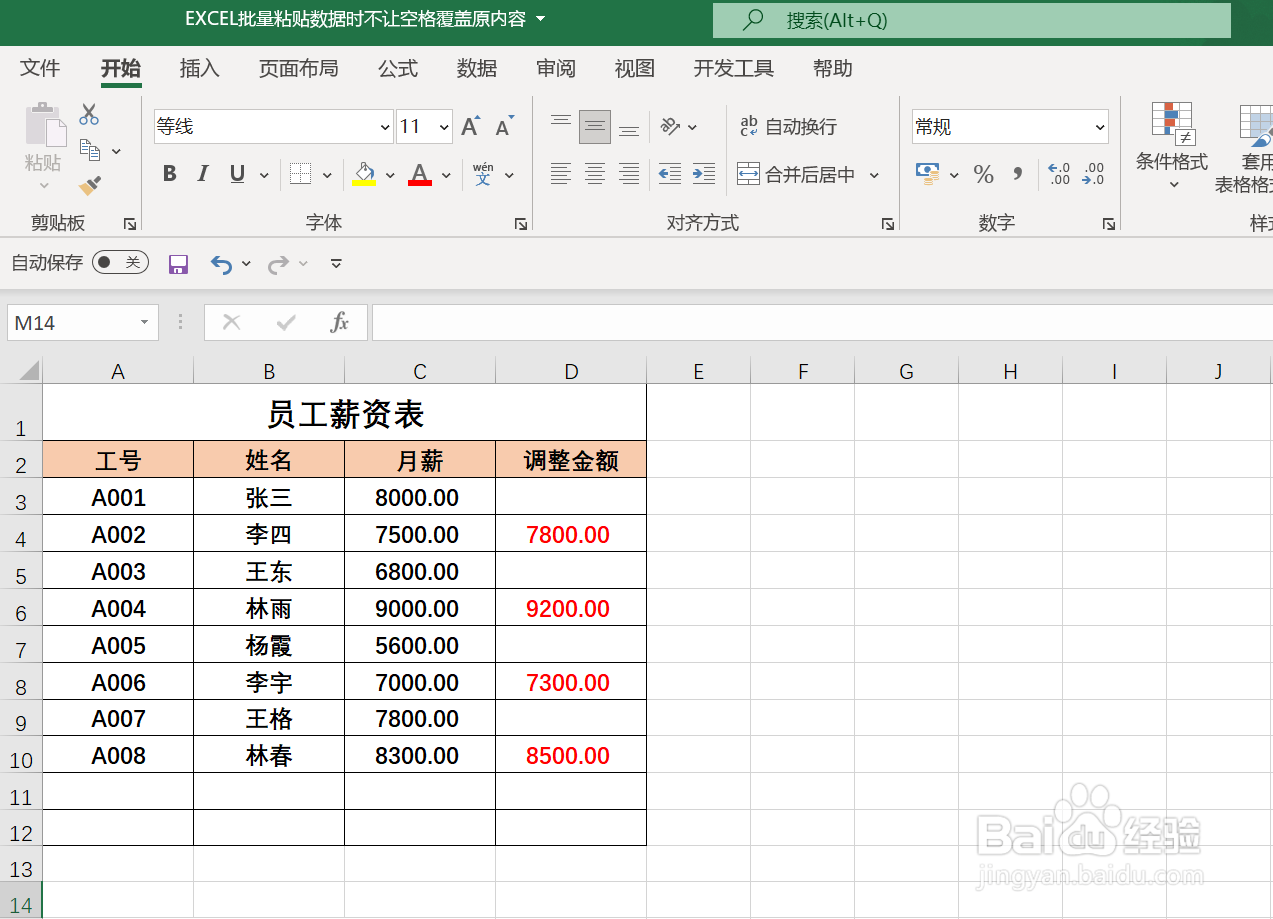Apply Percent Style to selection

tap(983, 174)
